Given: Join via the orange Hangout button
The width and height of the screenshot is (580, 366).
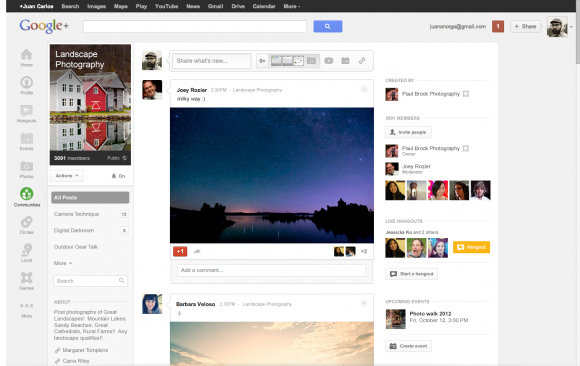Looking at the screenshot, I should coord(471,247).
